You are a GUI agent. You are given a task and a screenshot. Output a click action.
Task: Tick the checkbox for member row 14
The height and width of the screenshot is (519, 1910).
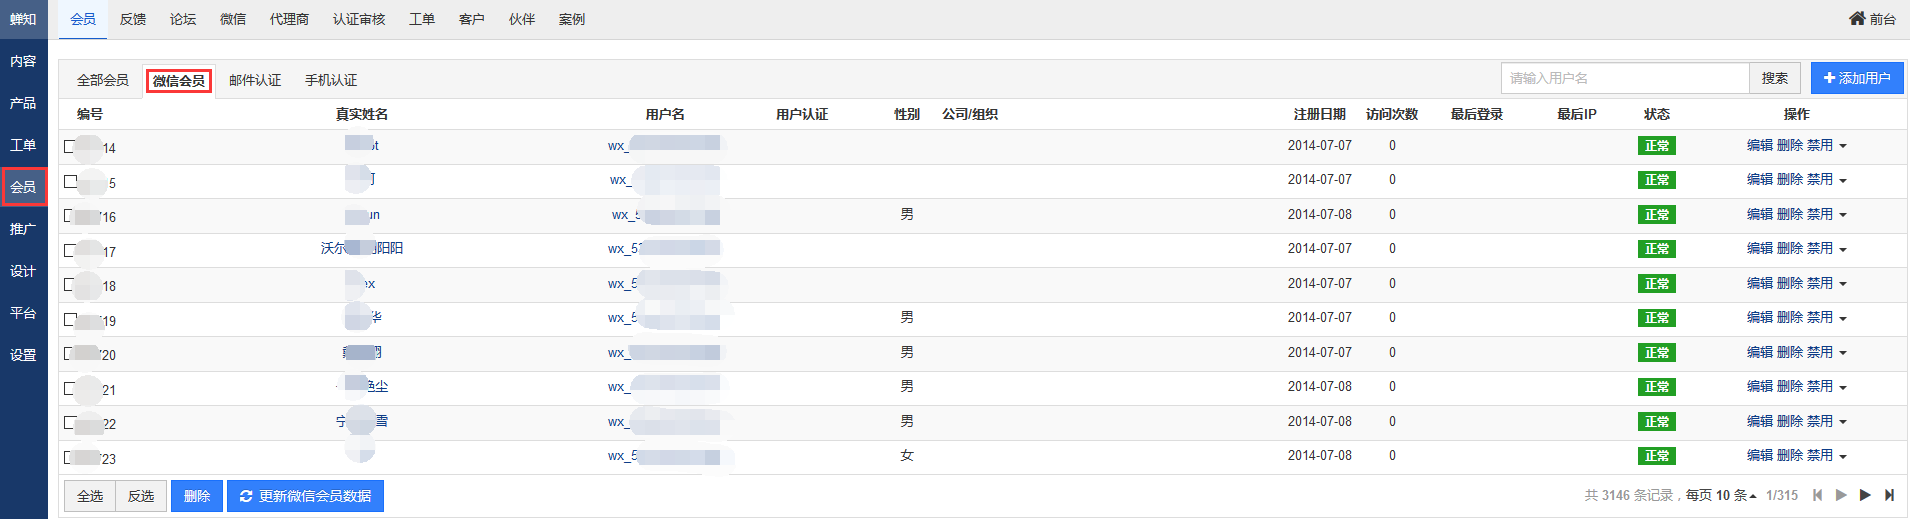(70, 146)
